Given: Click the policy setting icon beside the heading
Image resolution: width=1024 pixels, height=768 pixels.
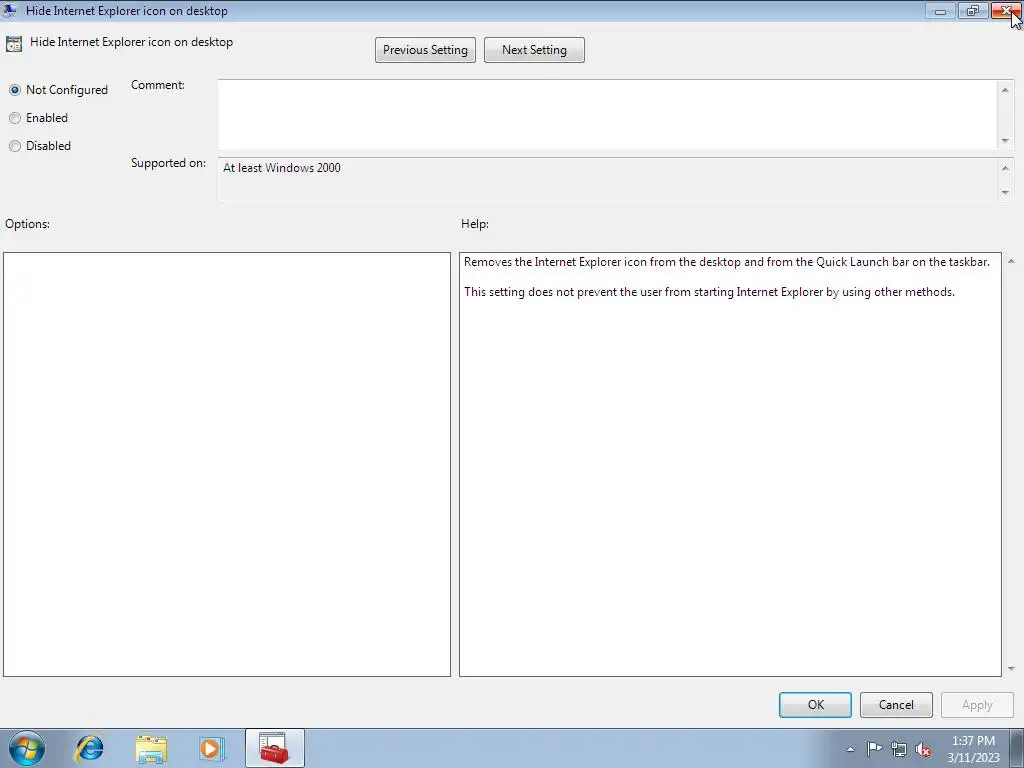Looking at the screenshot, I should (14, 44).
